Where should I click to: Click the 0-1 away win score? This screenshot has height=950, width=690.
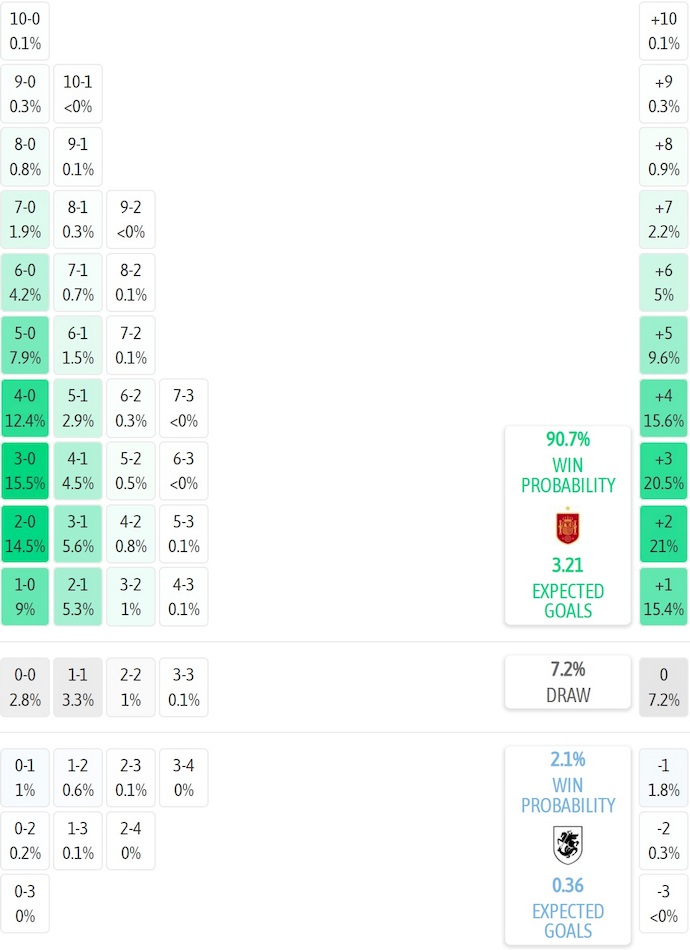[x=25, y=777]
